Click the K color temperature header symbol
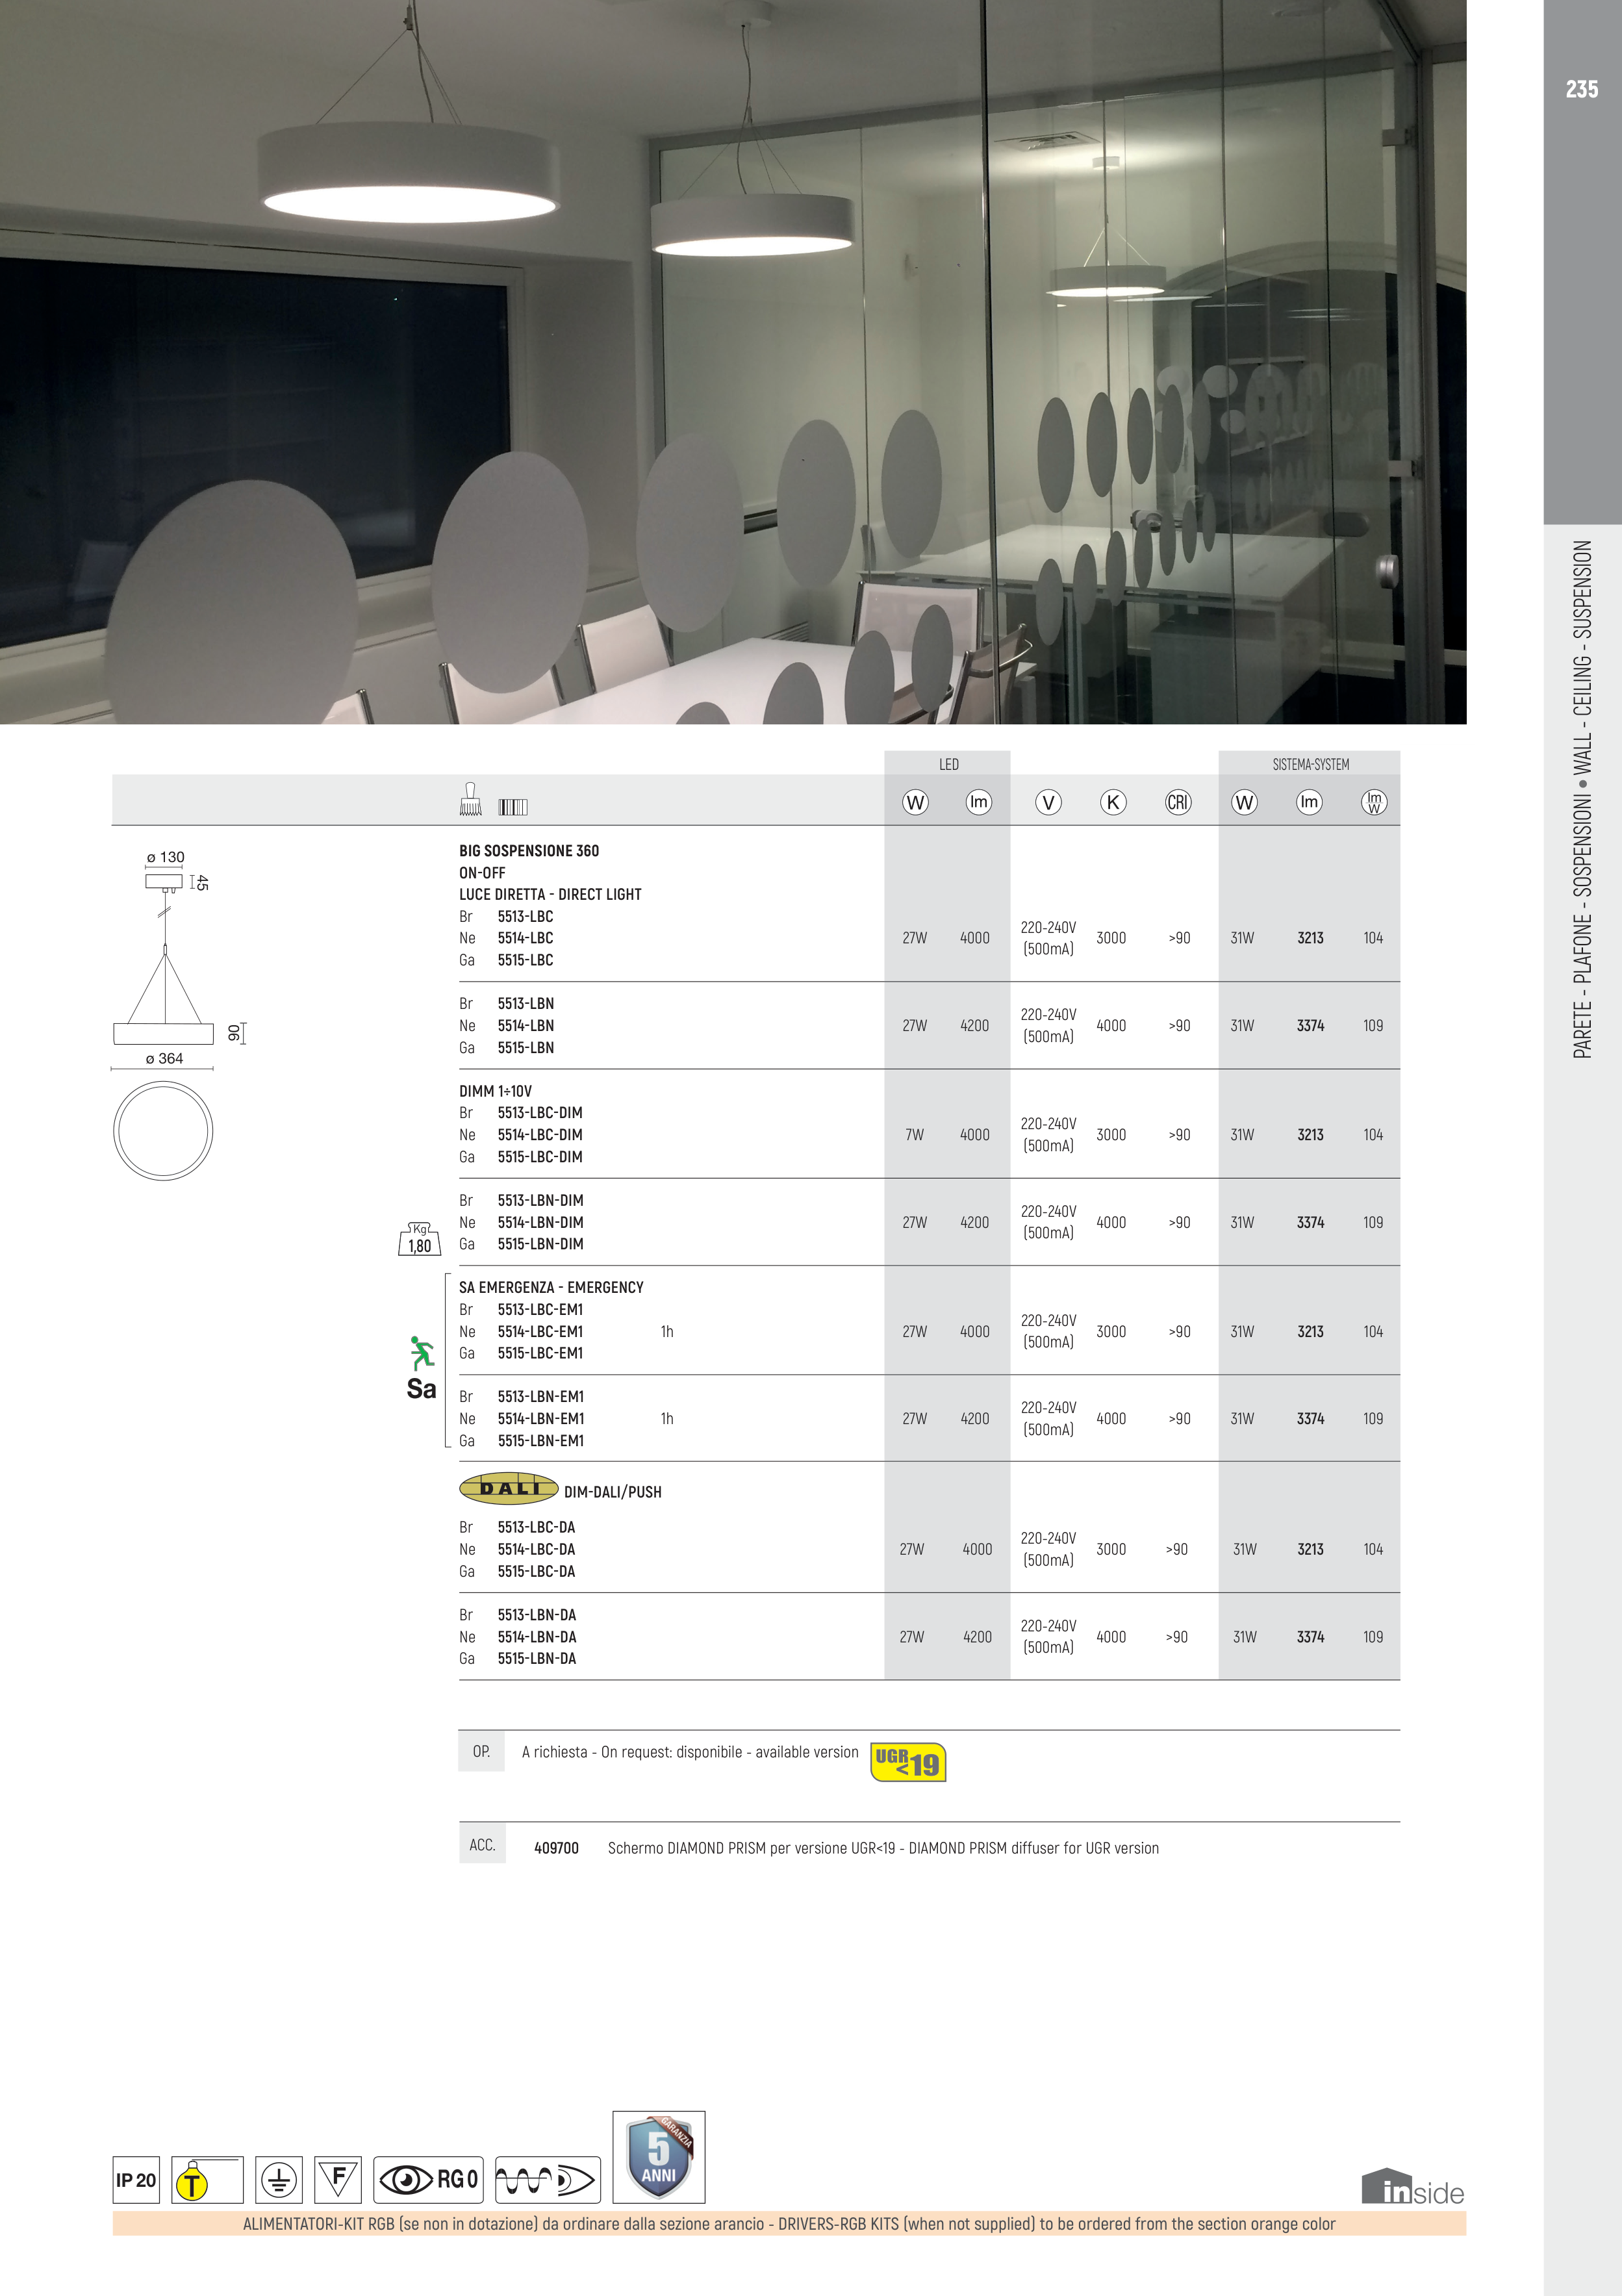The image size is (1622, 2296). [1112, 802]
